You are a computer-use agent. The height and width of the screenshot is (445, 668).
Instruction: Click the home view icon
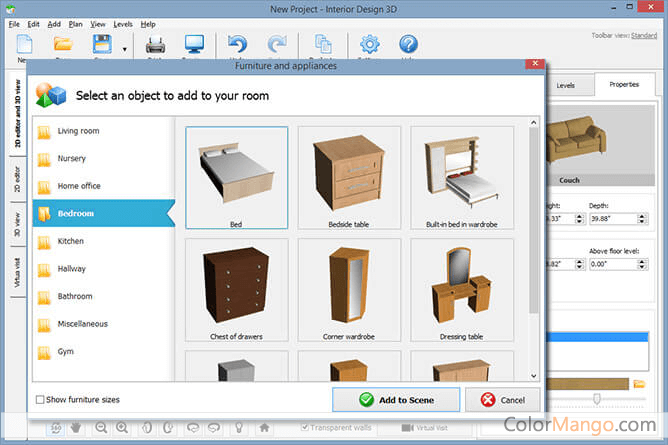265,427
